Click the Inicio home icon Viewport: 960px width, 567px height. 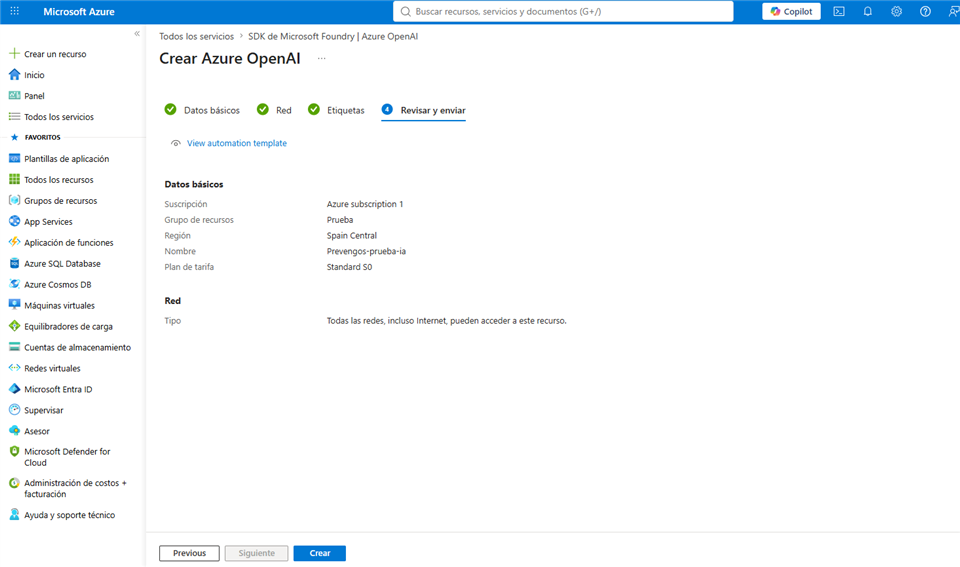click(x=14, y=75)
